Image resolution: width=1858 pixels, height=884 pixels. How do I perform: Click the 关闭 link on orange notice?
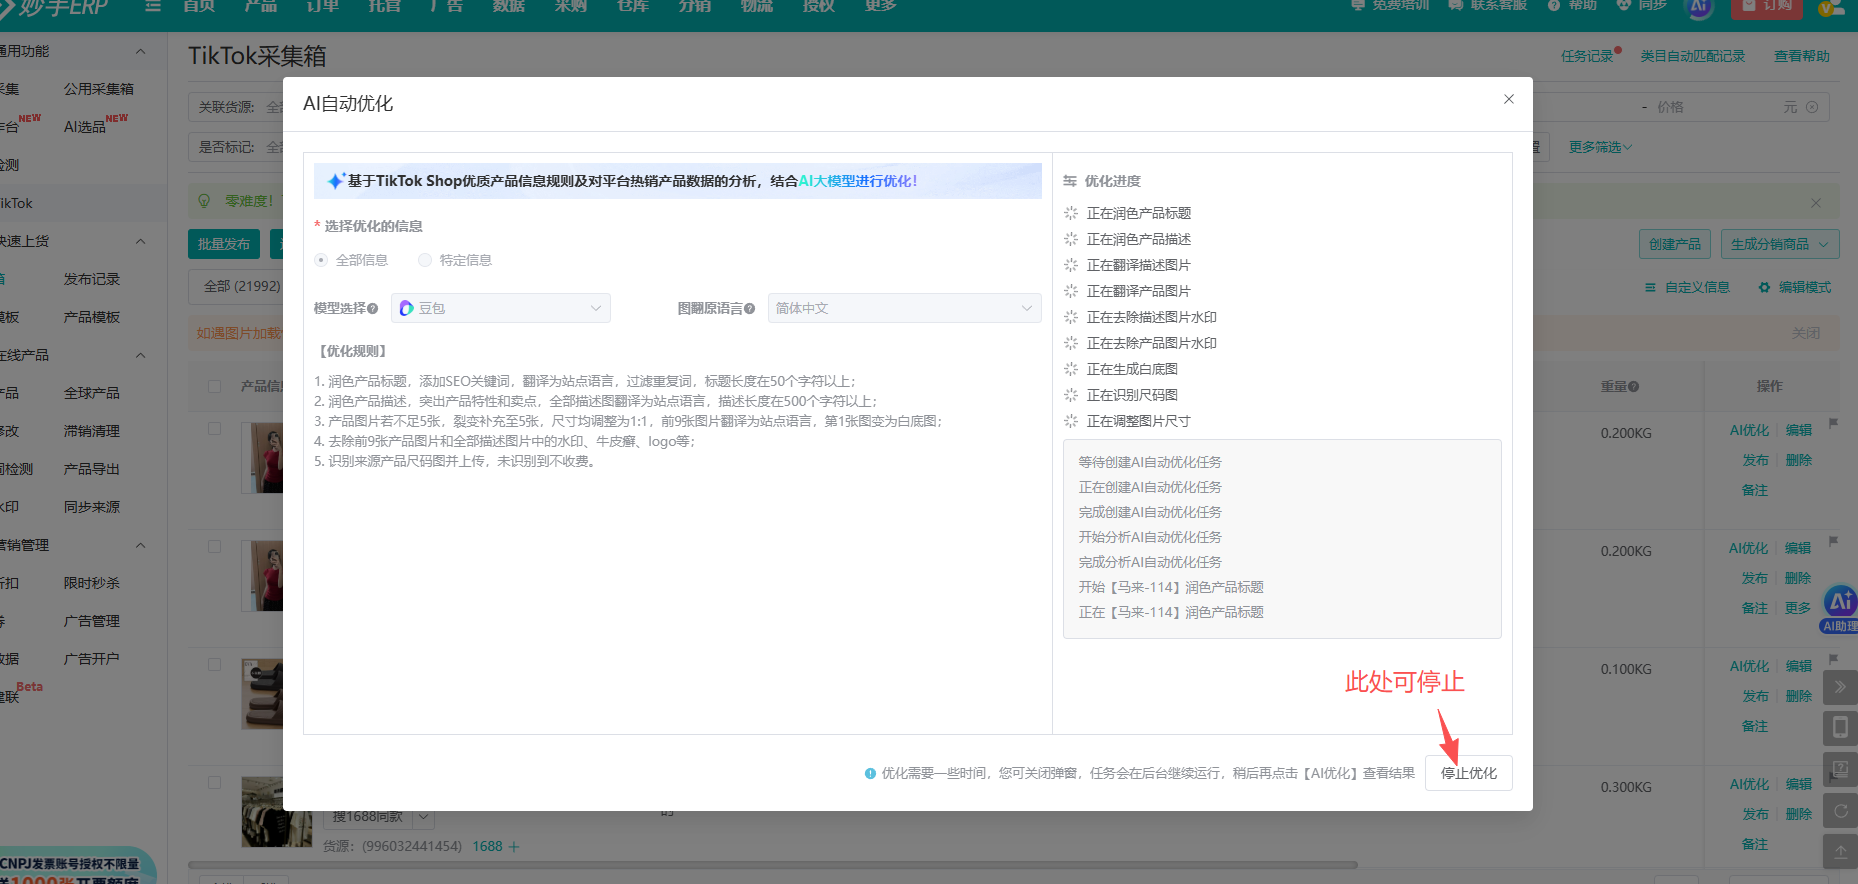pos(1805,333)
